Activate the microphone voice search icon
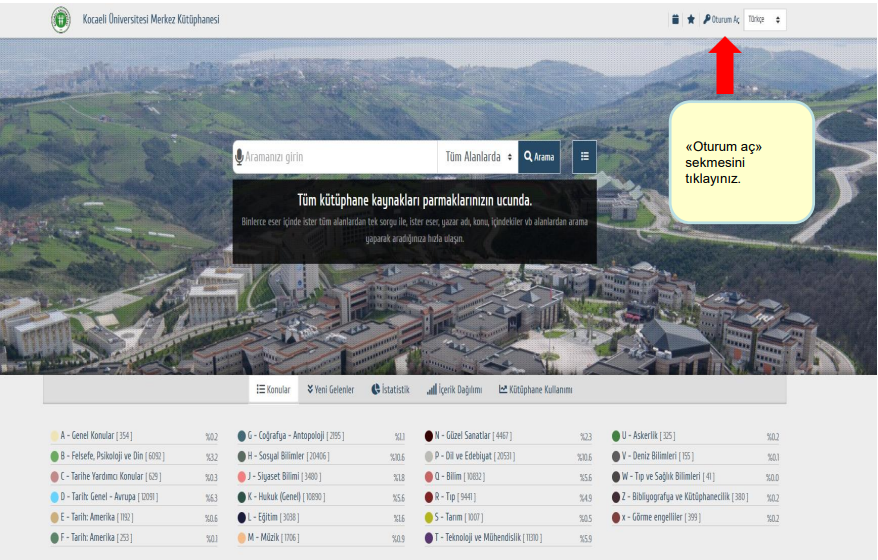878x560 pixels. [239, 157]
